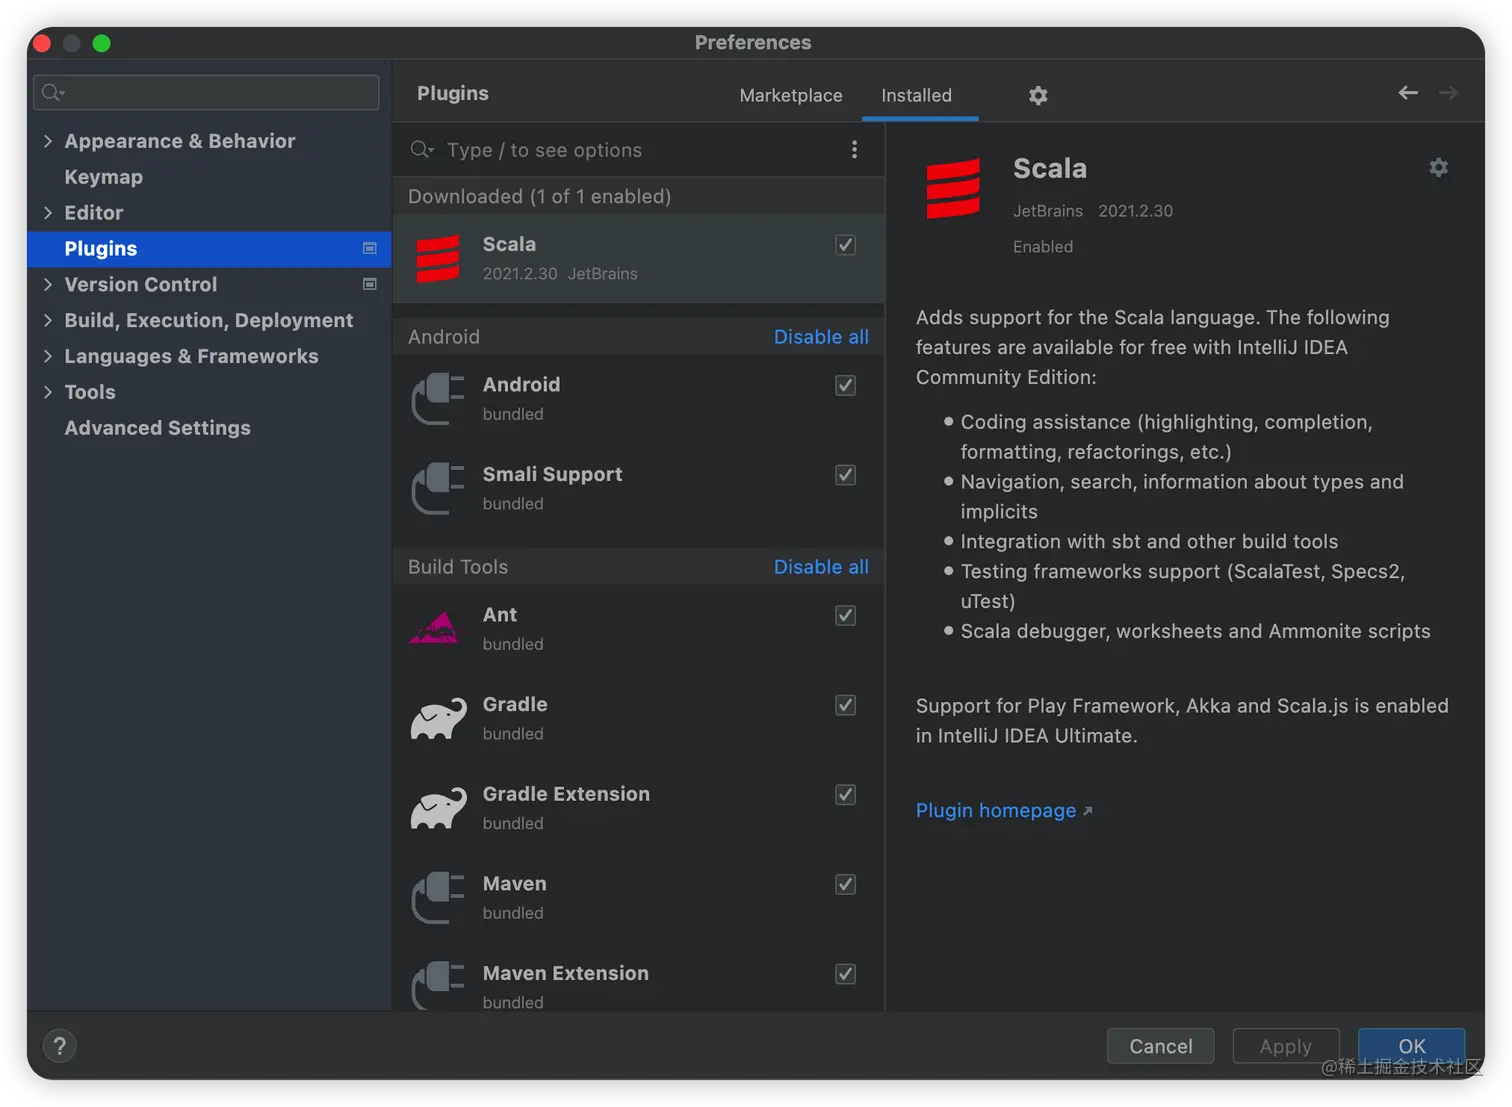Uncheck the Android plugin checkbox
This screenshot has height=1107, width=1512.
click(845, 385)
